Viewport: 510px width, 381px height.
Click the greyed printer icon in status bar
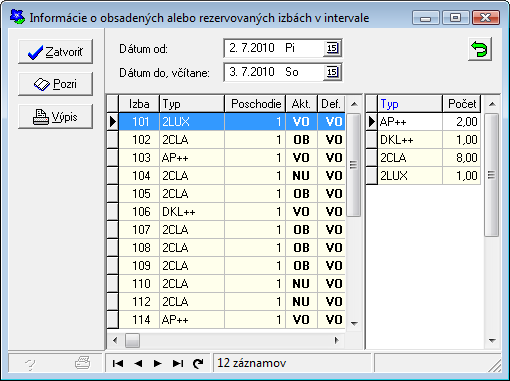82,363
